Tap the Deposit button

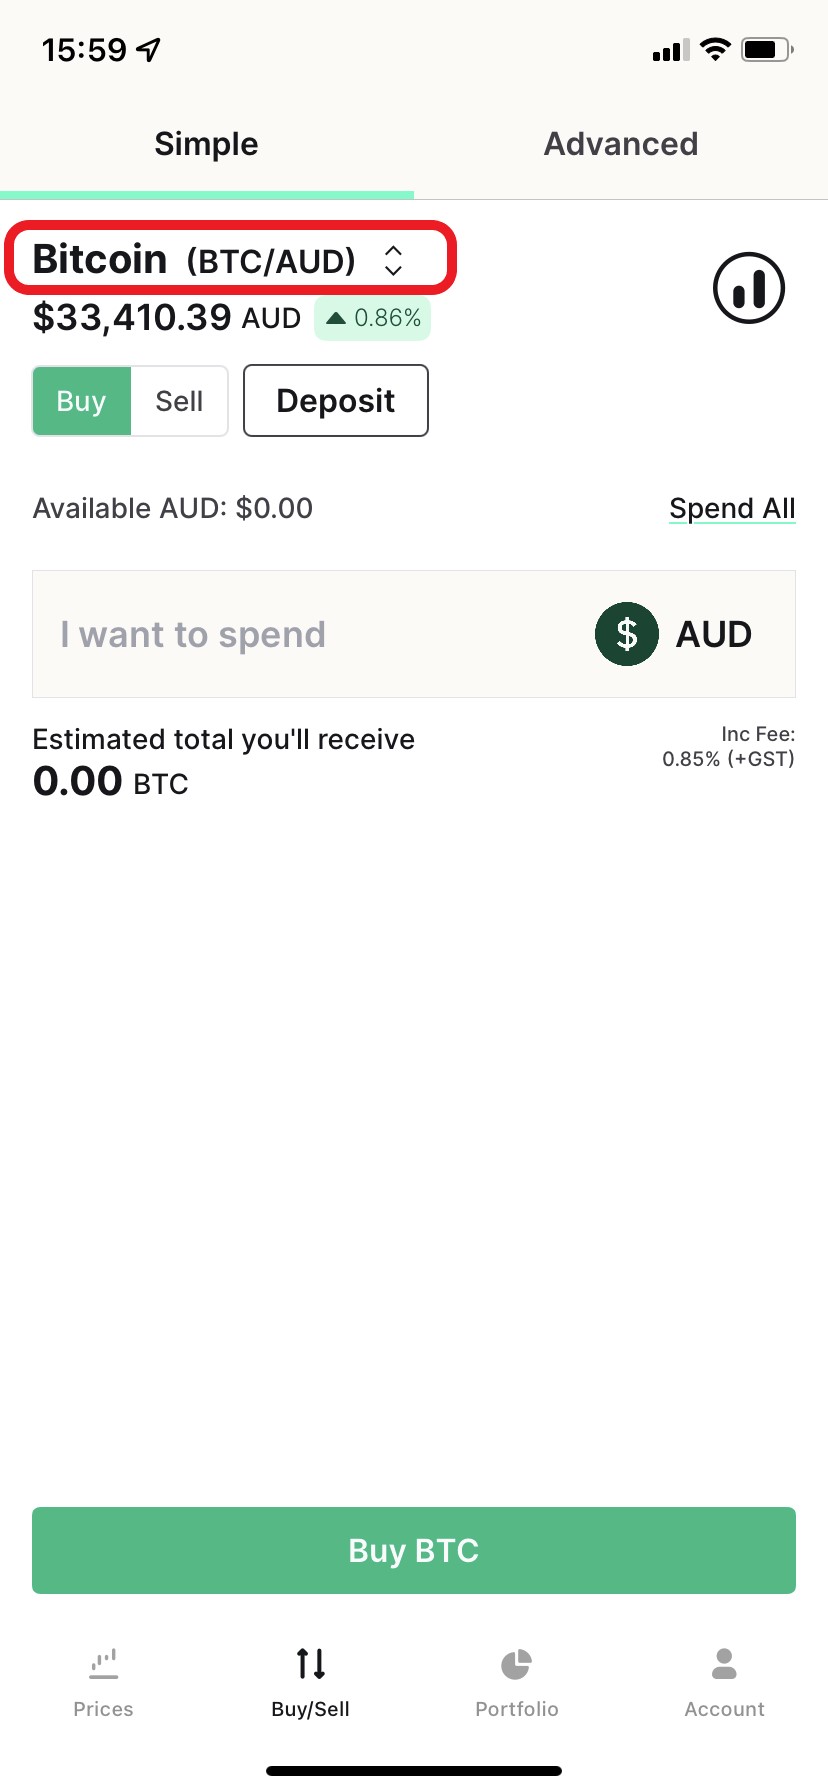coord(336,401)
